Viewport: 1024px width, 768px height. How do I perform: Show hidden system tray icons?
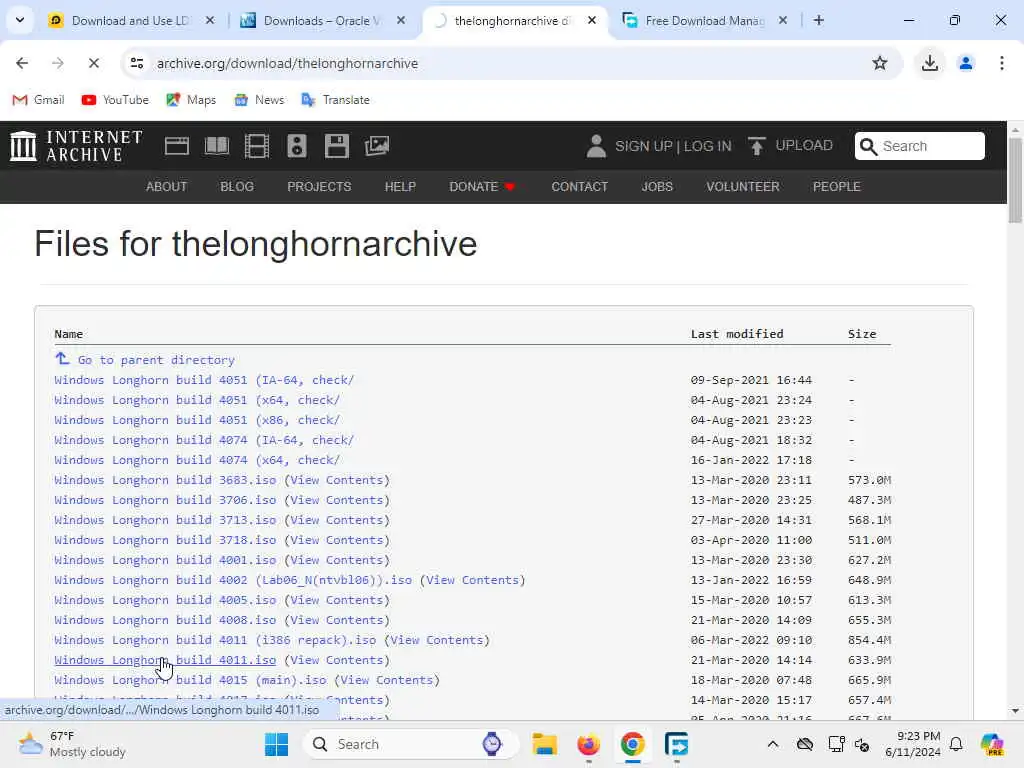tap(773, 744)
